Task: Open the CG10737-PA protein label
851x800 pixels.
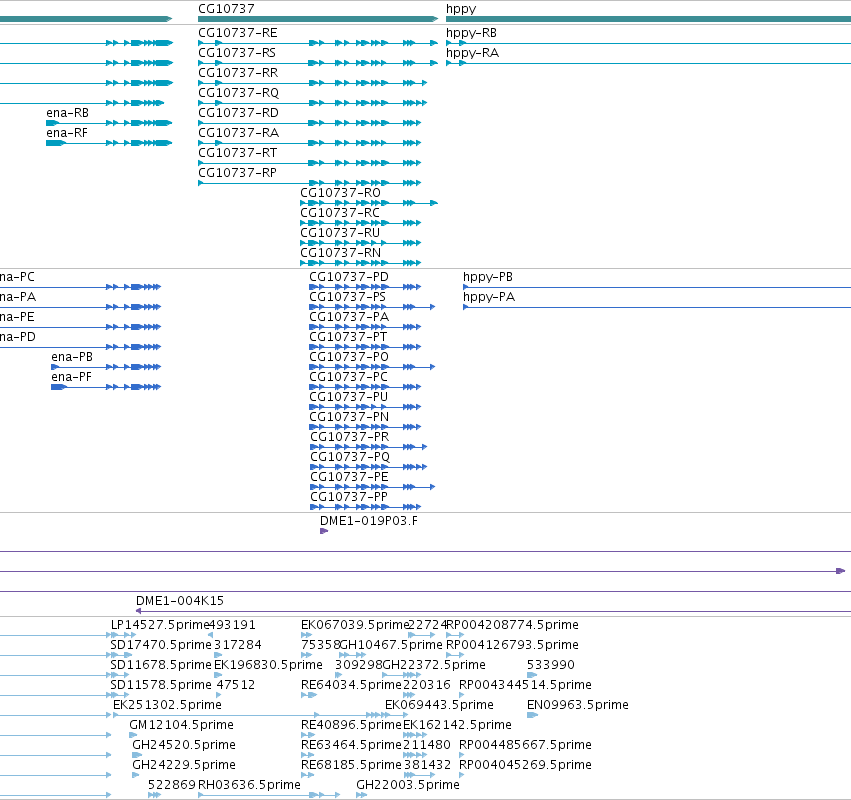Action: 349,317
